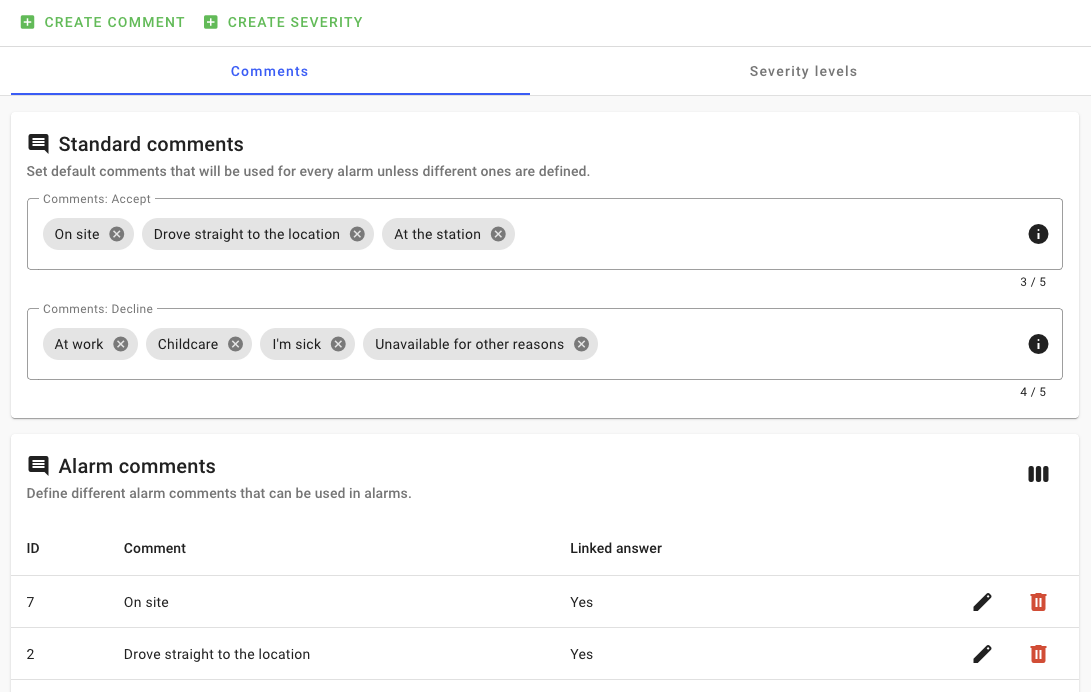Viewport: 1091px width, 692px height.
Task: Select the Comments tab
Action: click(269, 71)
